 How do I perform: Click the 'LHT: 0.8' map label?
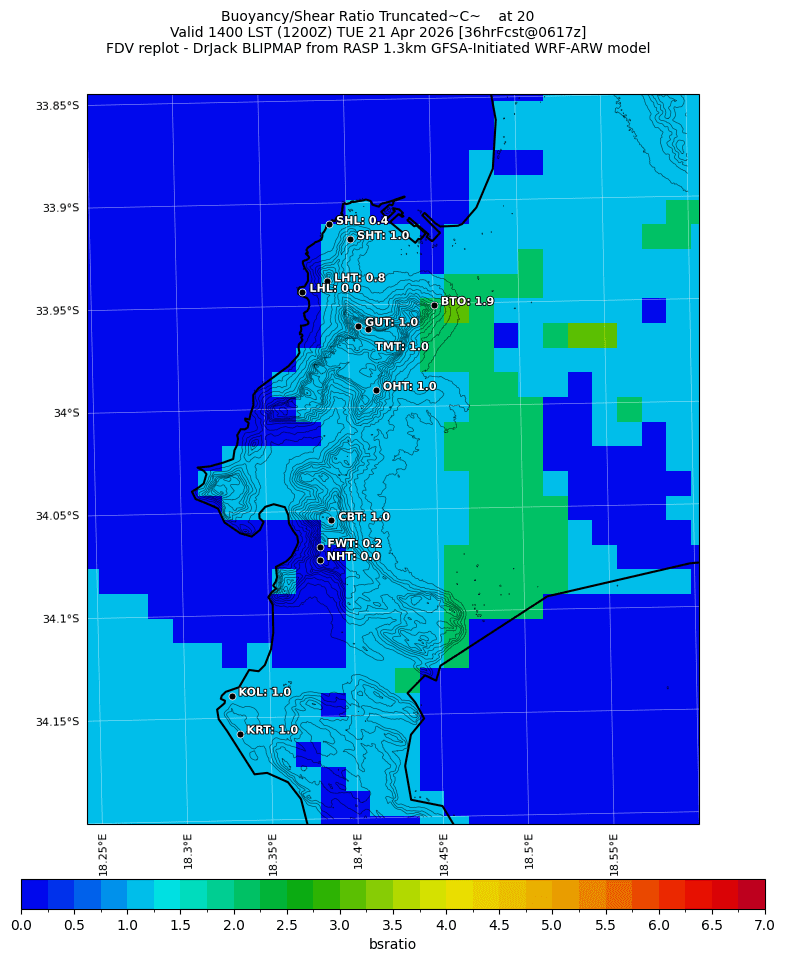pyautogui.click(x=359, y=278)
